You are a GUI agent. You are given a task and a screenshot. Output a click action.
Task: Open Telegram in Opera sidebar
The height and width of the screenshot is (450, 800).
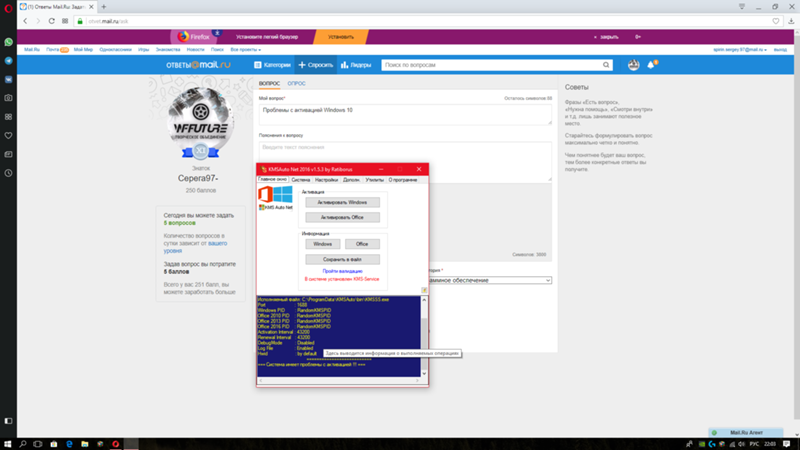[8, 61]
